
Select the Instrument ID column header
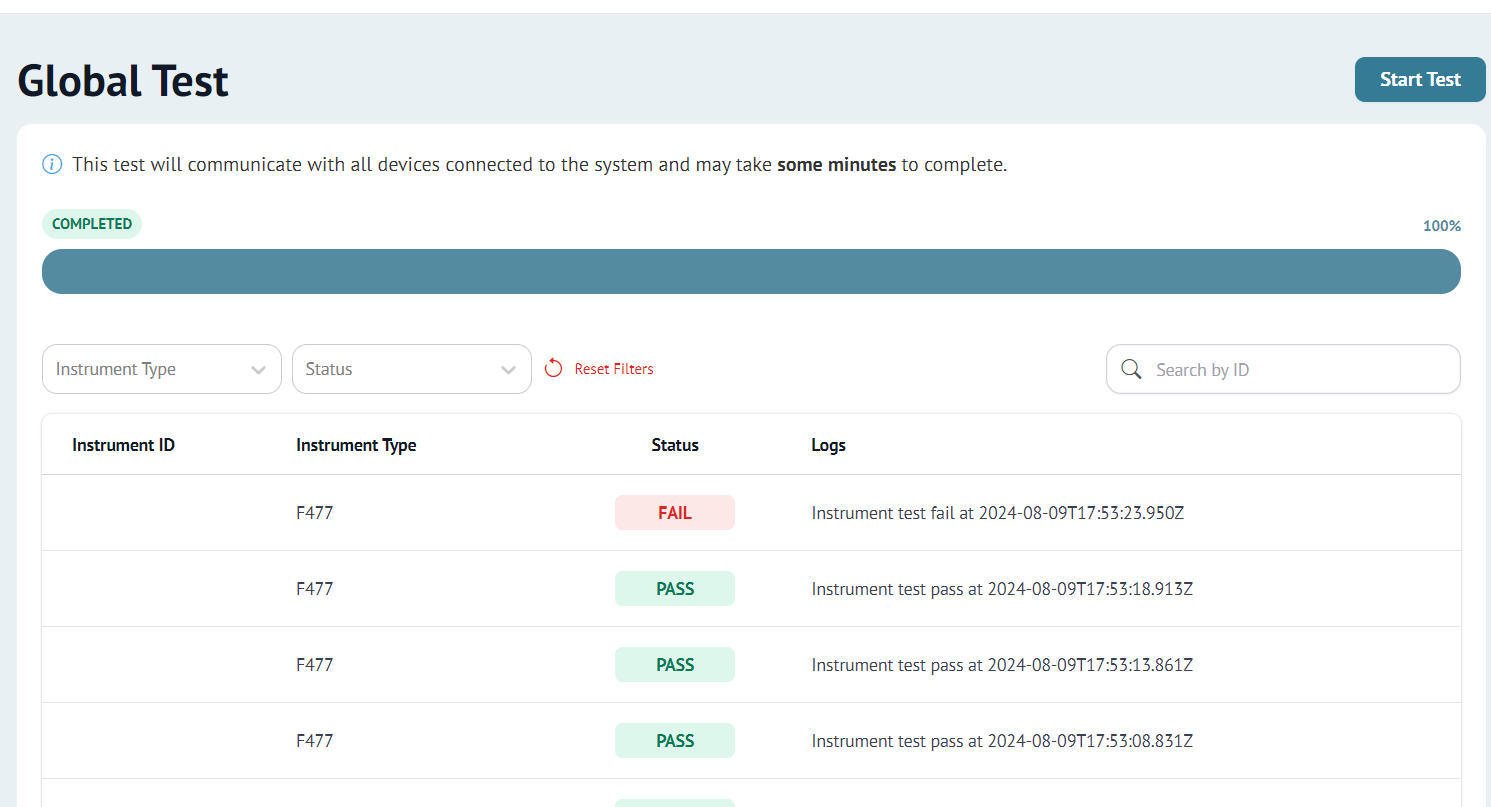point(124,445)
